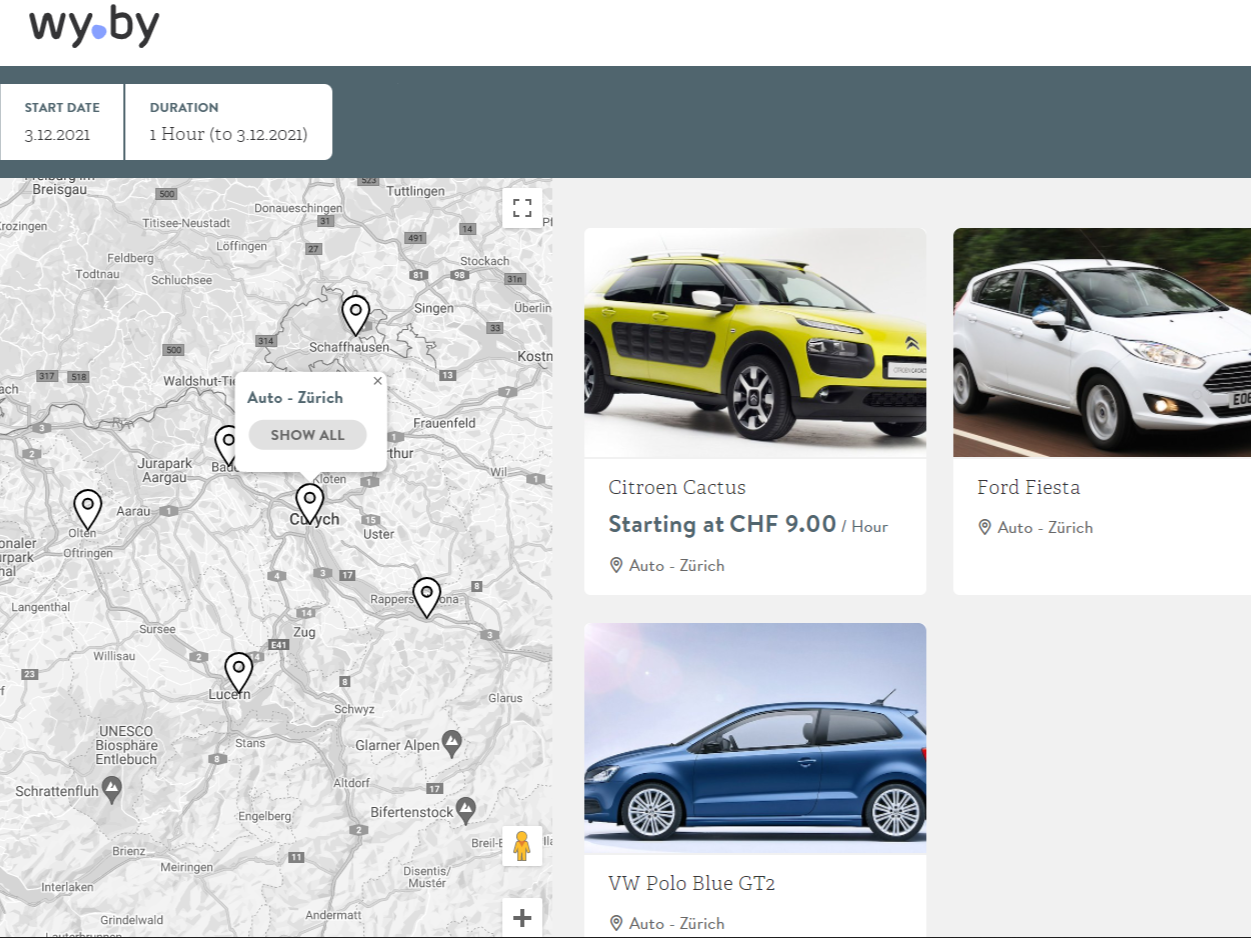Click Glarner Alpen mountain marker
The image size is (1251, 938).
coord(452,742)
